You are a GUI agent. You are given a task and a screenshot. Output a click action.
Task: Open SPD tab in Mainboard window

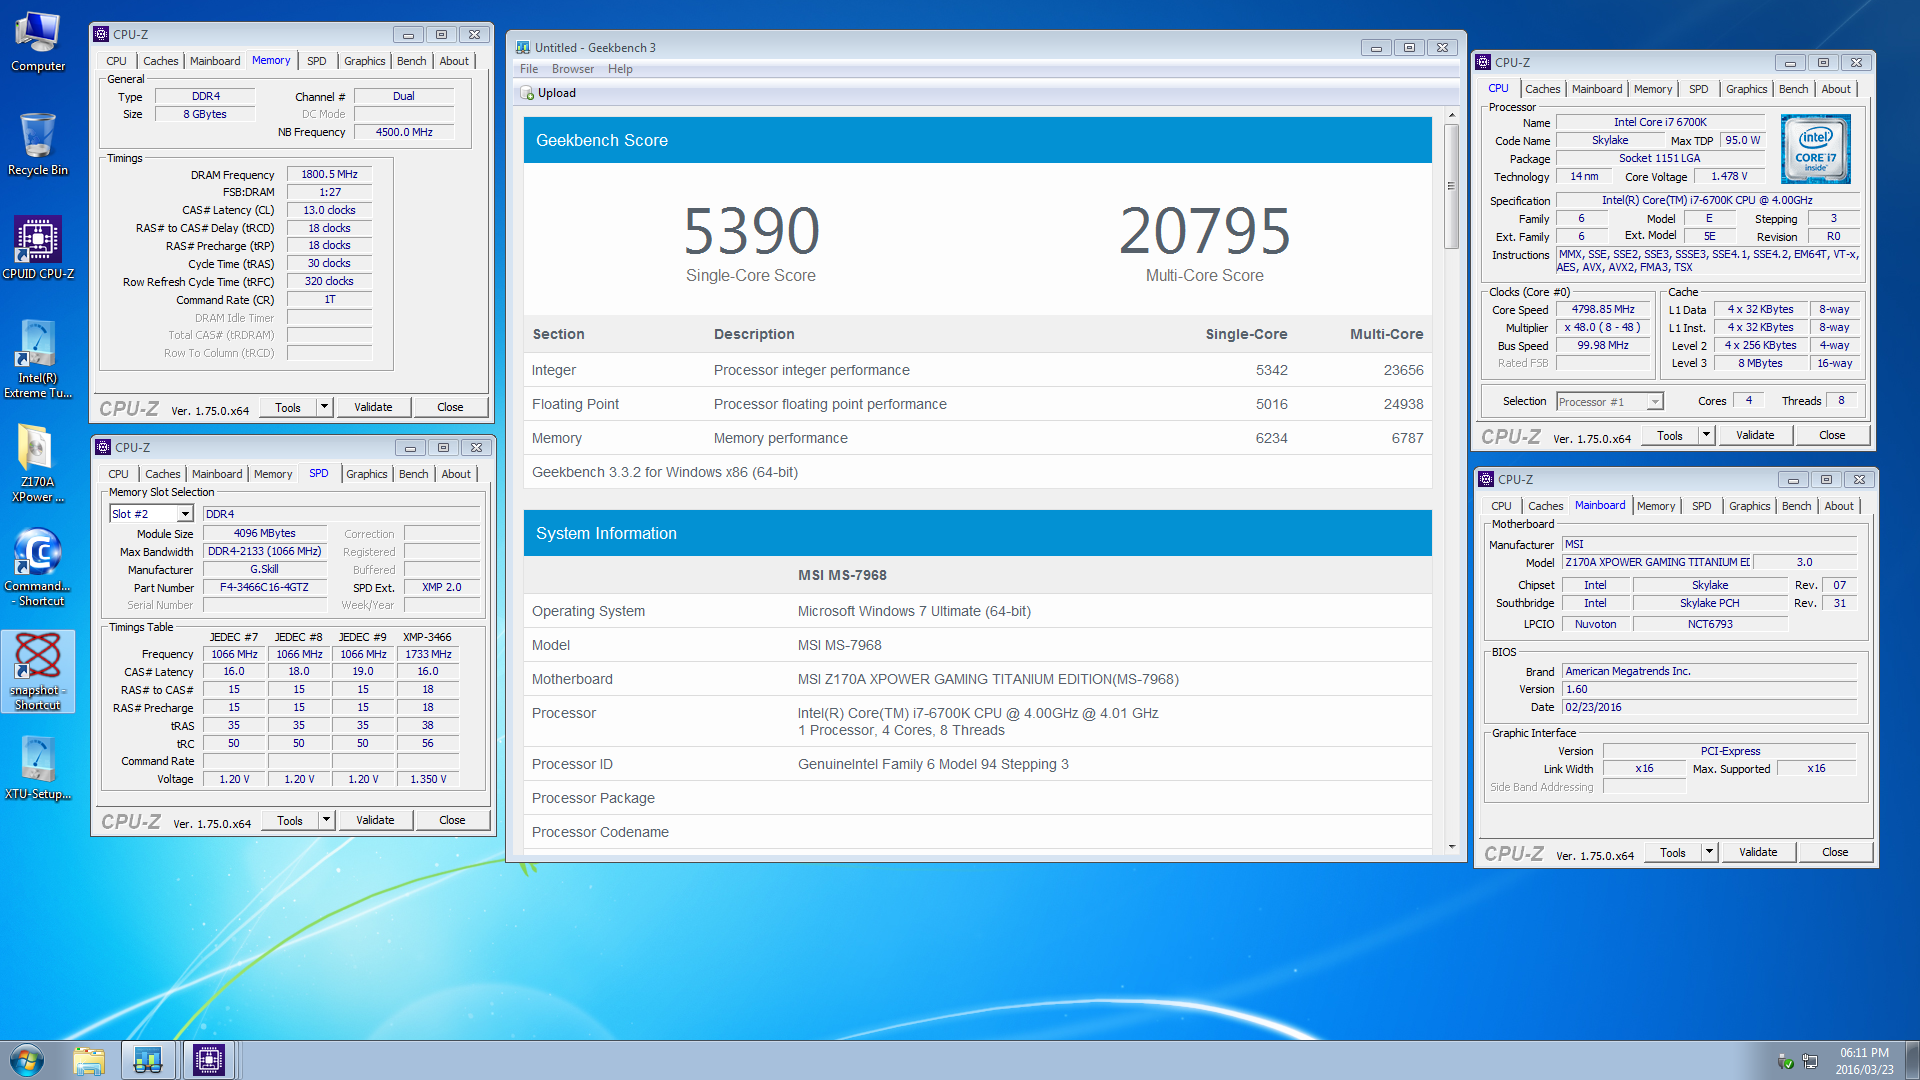coord(1701,506)
